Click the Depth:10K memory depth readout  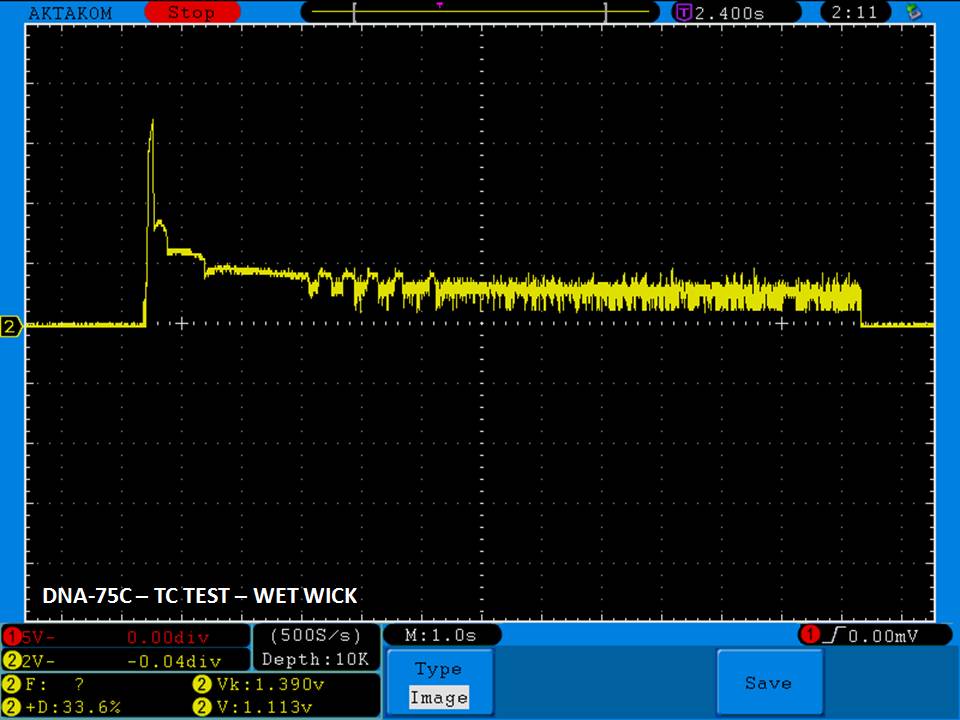pos(316,659)
